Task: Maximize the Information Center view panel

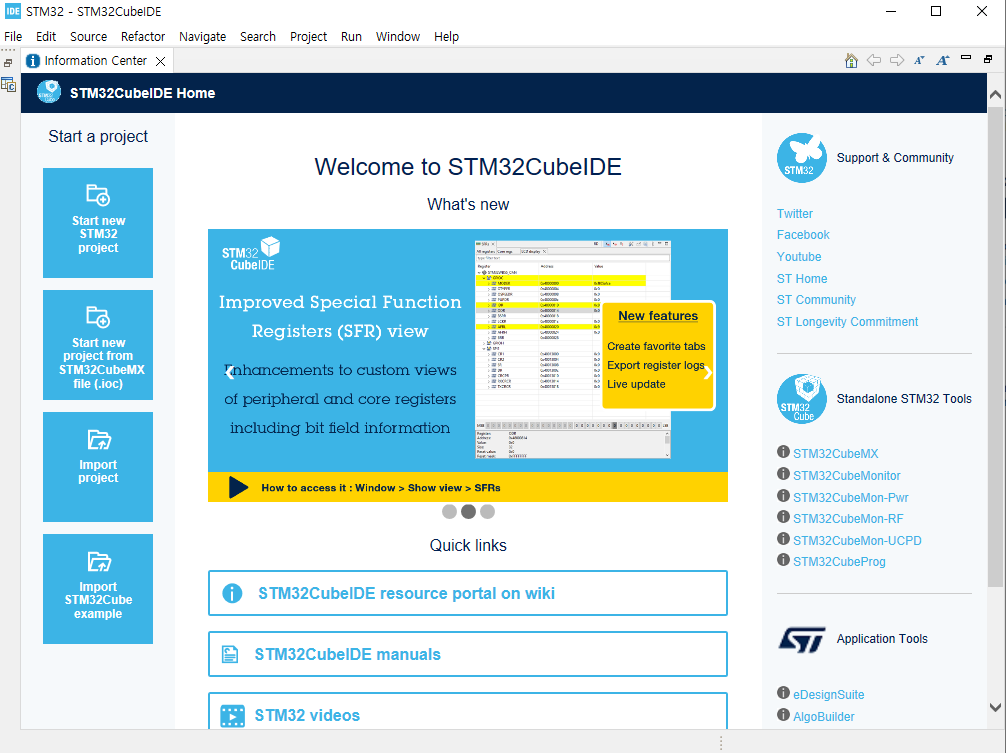Action: (x=988, y=59)
